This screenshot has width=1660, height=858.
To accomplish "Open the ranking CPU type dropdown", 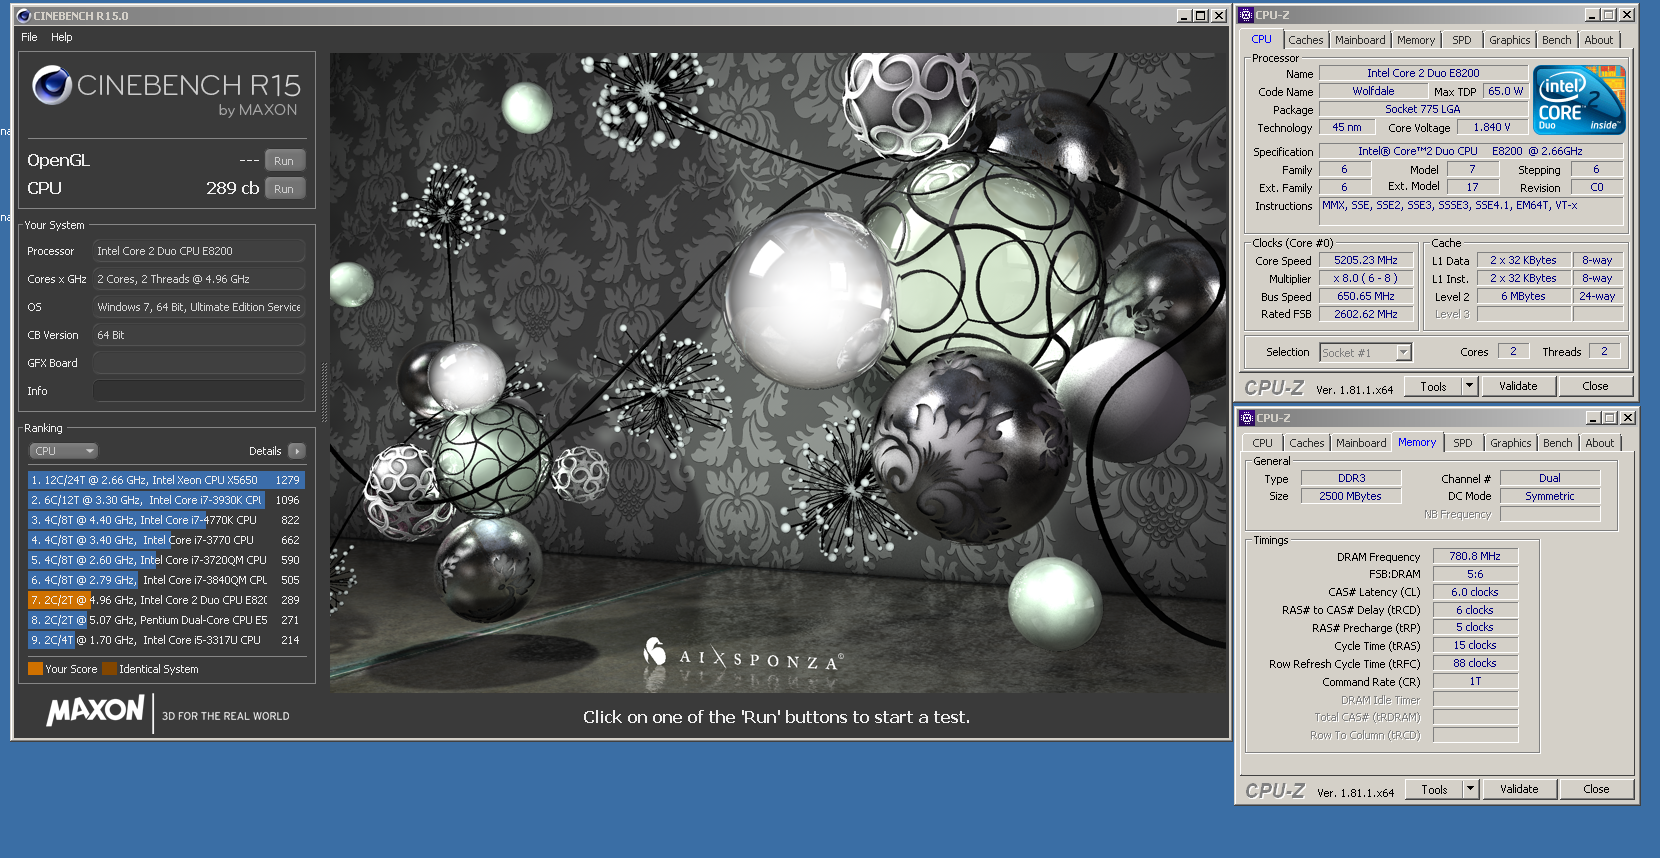I will pos(63,451).
